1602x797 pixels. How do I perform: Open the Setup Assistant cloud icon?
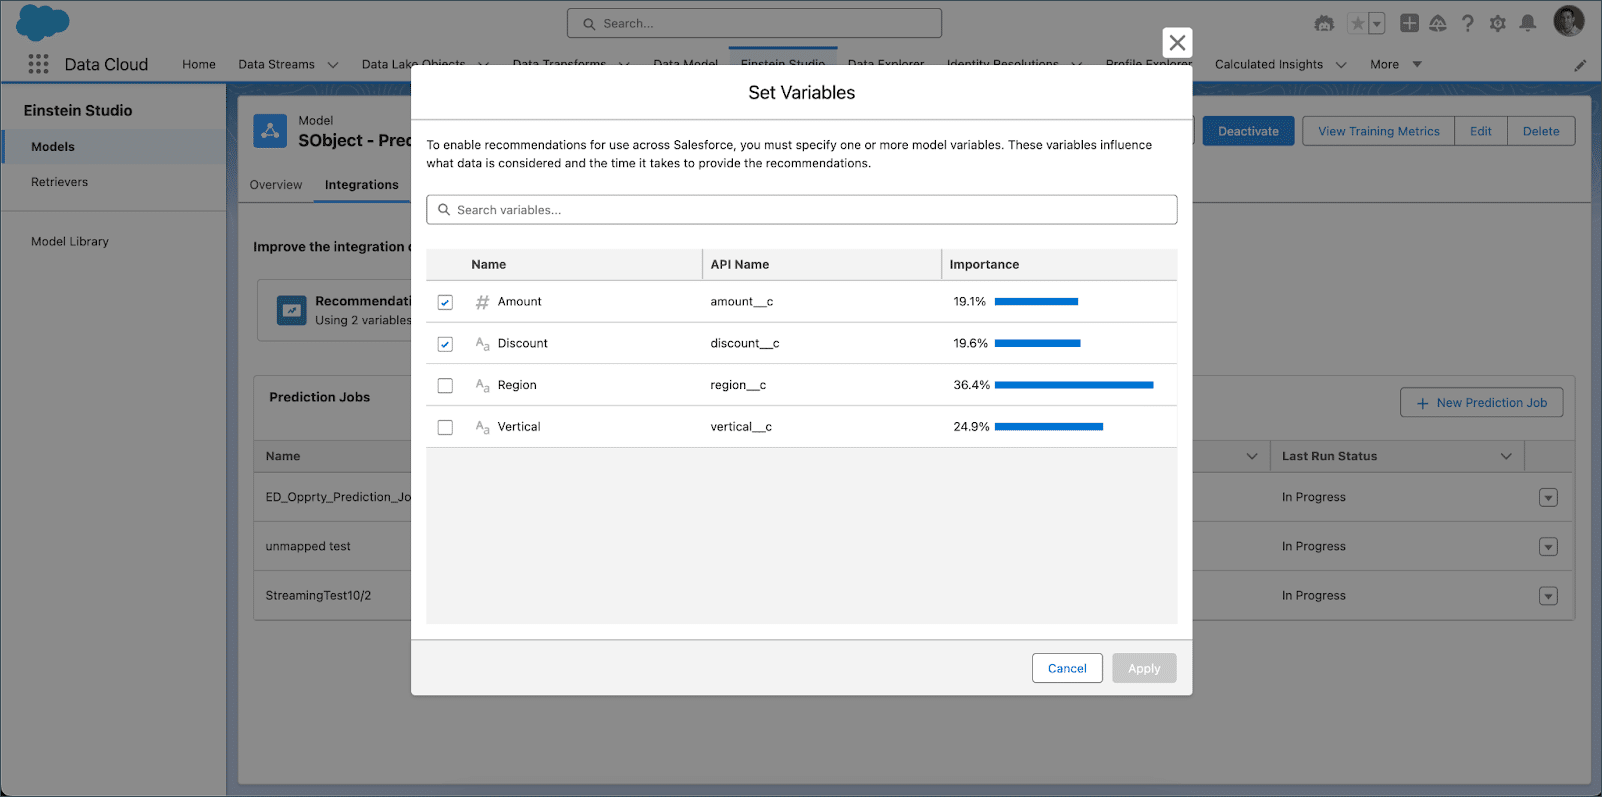(1438, 23)
